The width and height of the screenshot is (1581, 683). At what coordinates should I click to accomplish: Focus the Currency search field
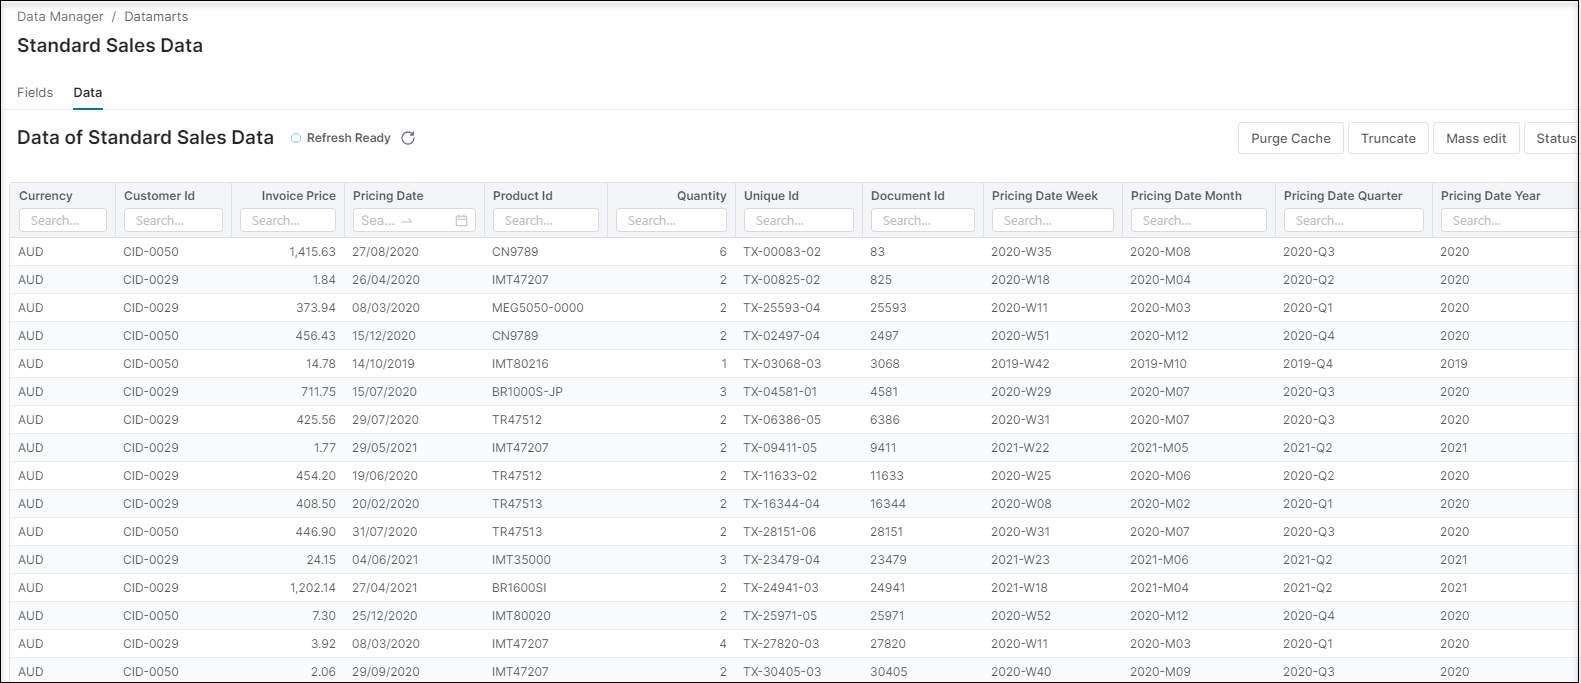click(63, 221)
